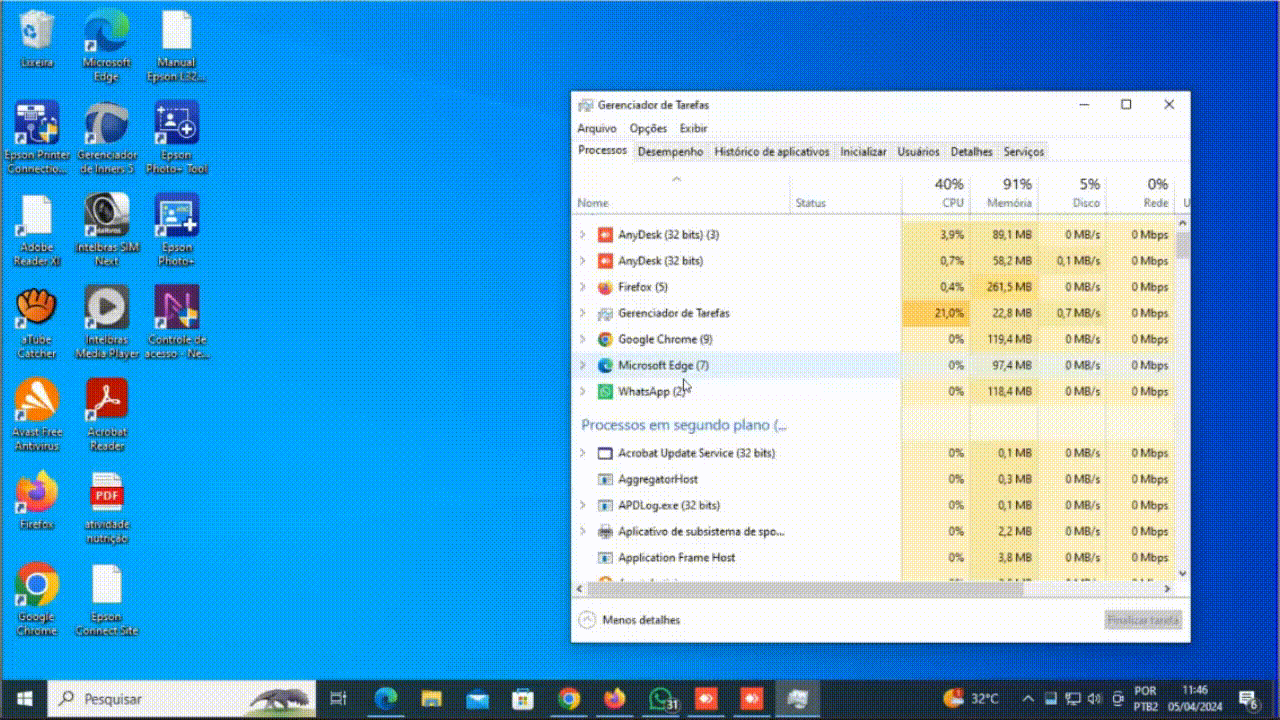Open Microsoft Store from the taskbar

pyautogui.click(x=522, y=699)
